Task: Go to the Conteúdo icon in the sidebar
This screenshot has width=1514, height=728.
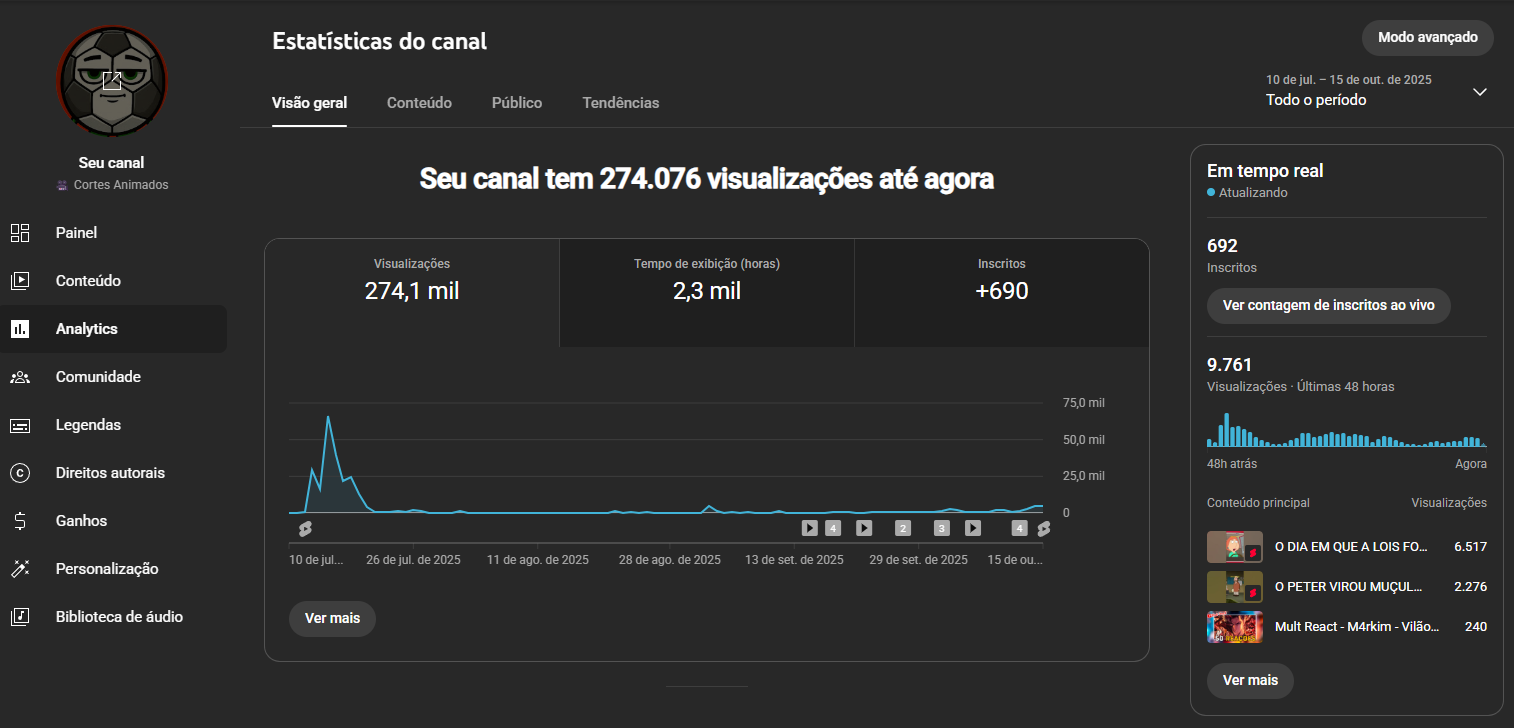Action: pos(20,281)
